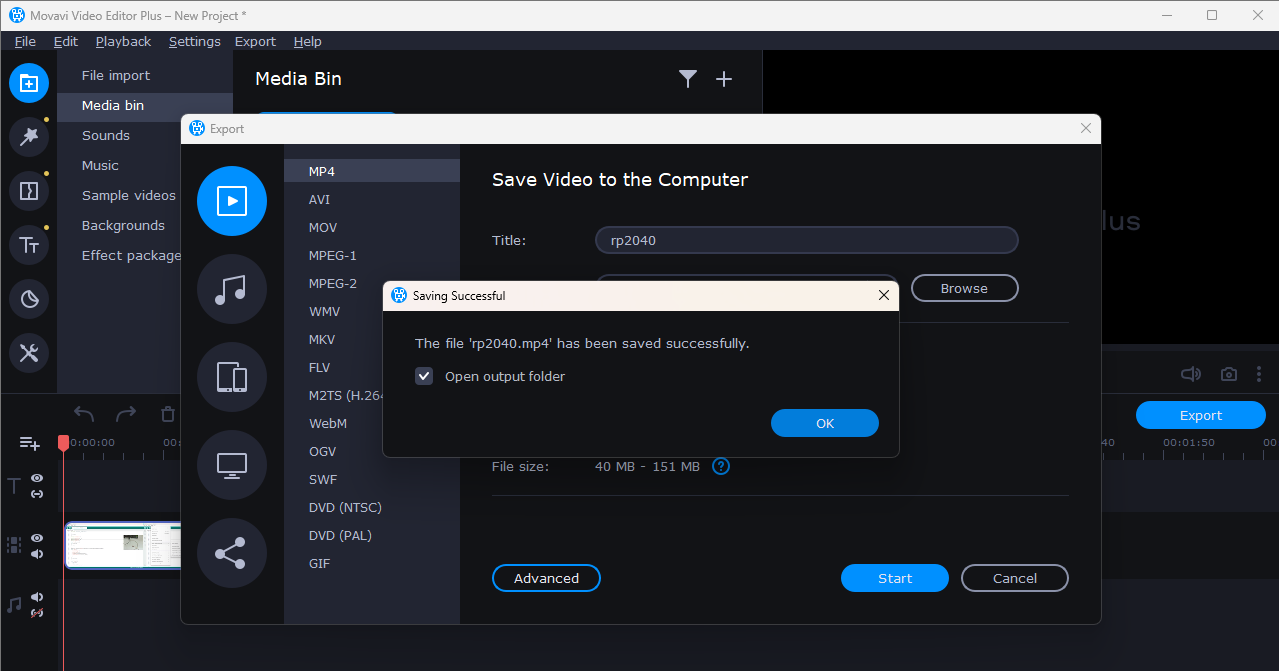Click the Media Bin filter funnel icon
Screen dimensions: 1279x671
click(x=687, y=79)
